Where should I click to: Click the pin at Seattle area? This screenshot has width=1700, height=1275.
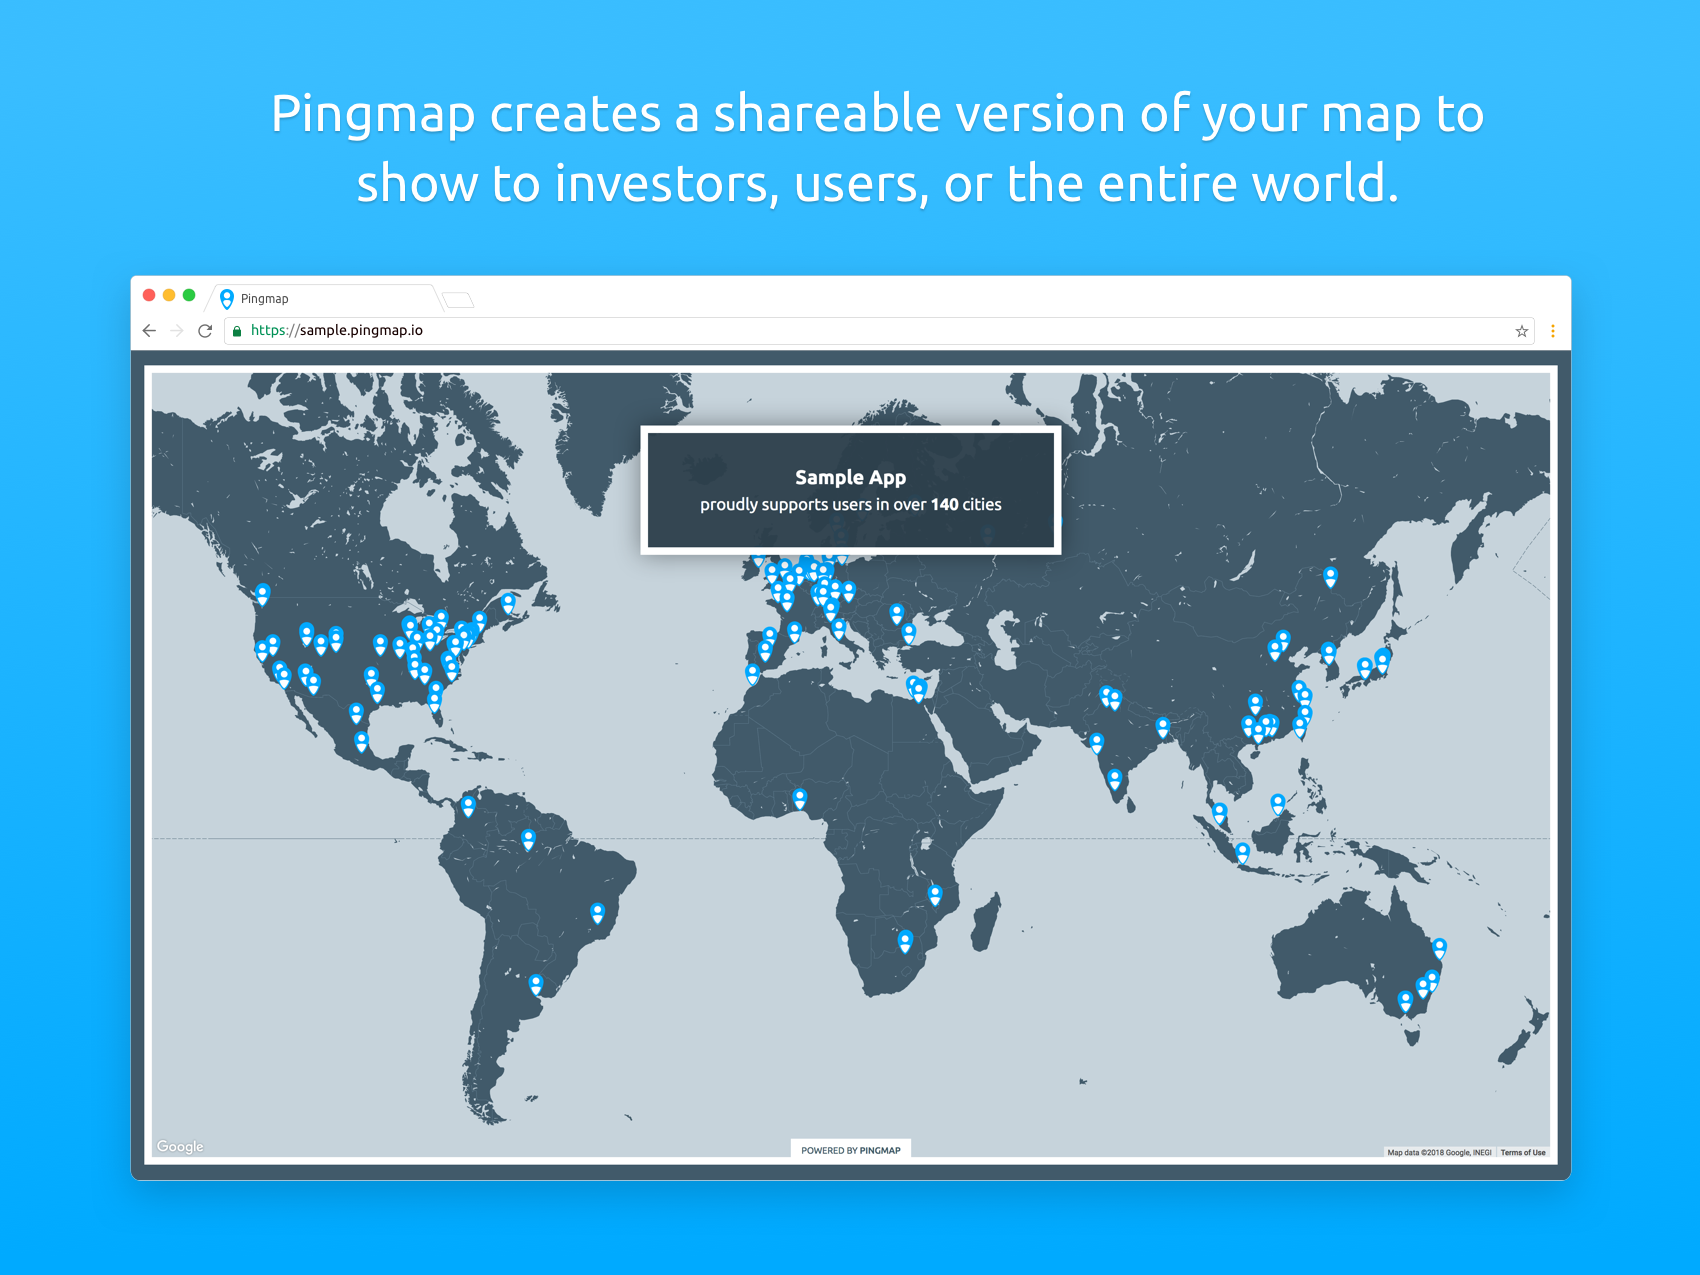[x=262, y=594]
